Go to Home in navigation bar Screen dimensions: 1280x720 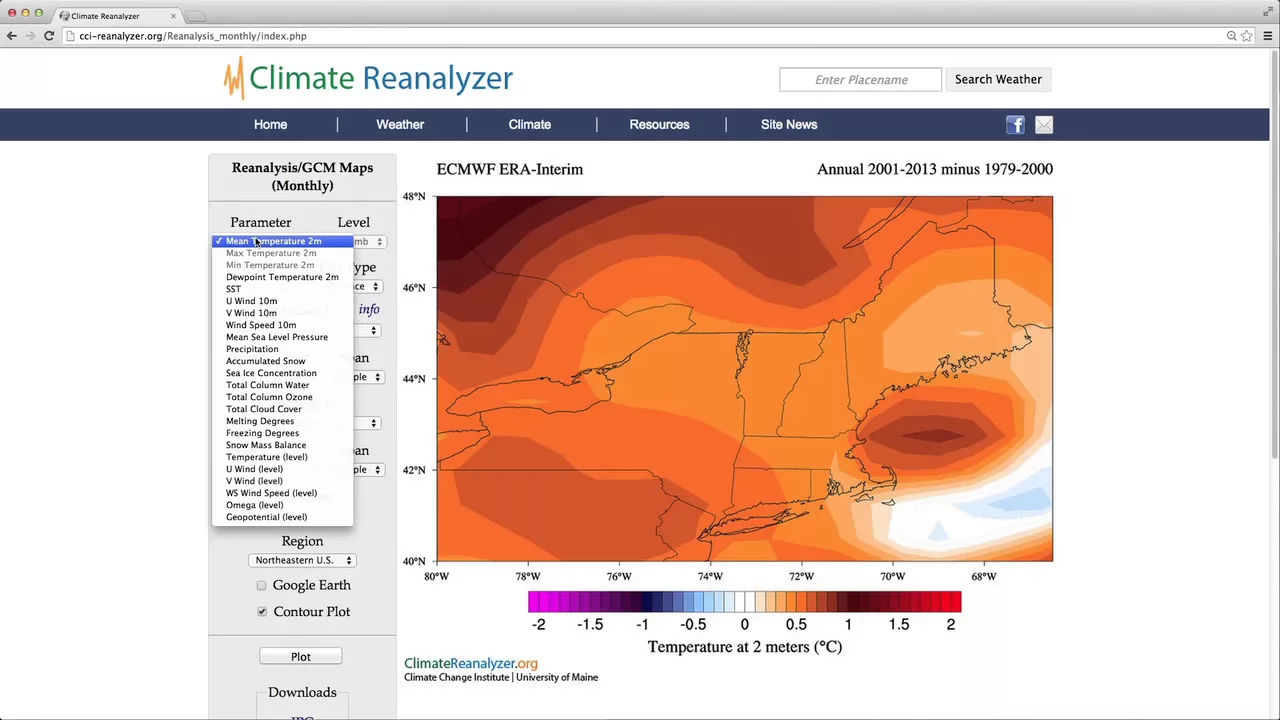click(270, 125)
